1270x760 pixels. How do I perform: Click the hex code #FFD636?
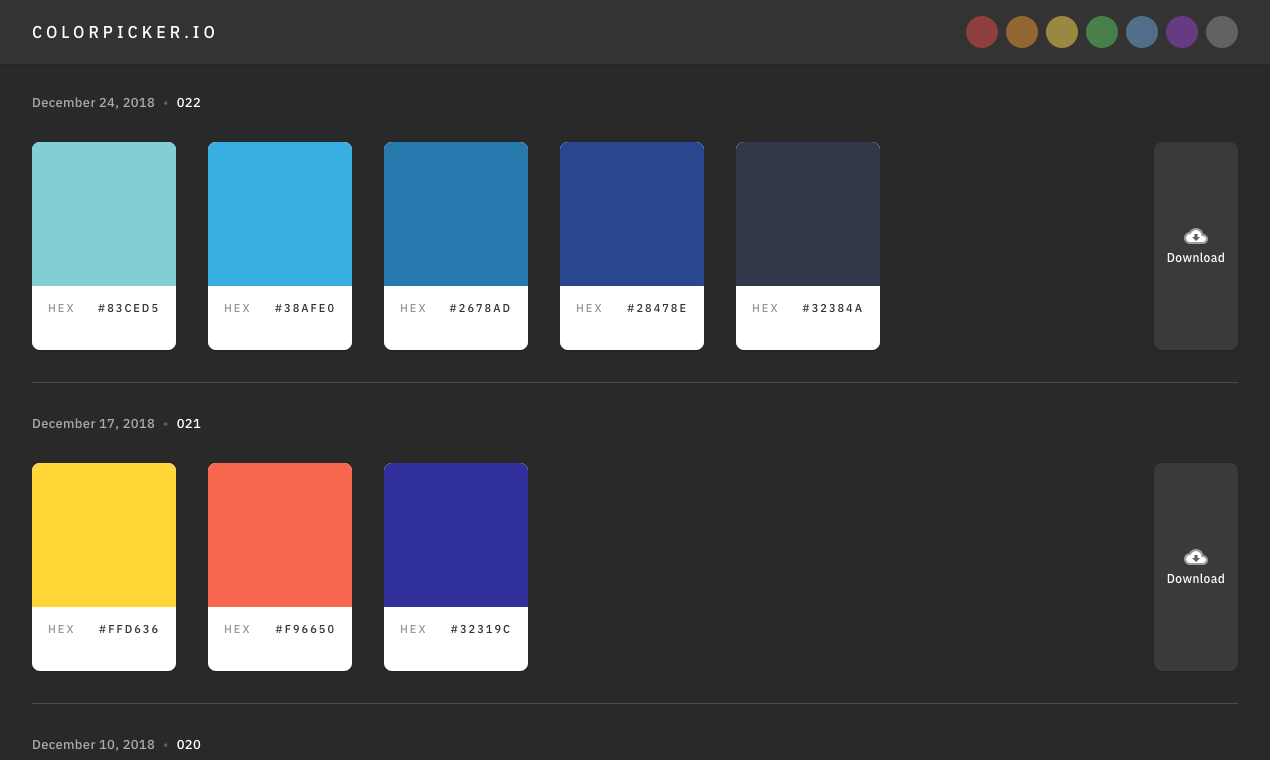coord(128,629)
